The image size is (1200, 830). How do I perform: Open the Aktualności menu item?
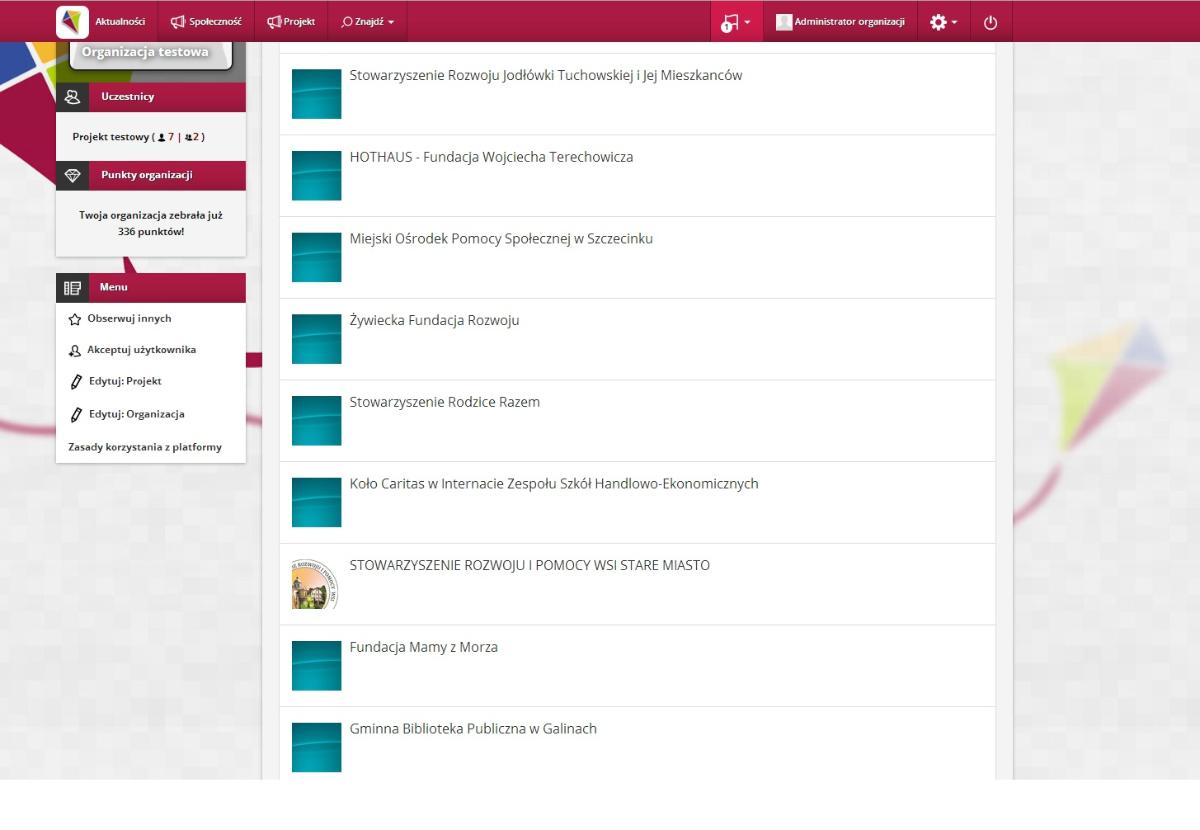(x=120, y=22)
